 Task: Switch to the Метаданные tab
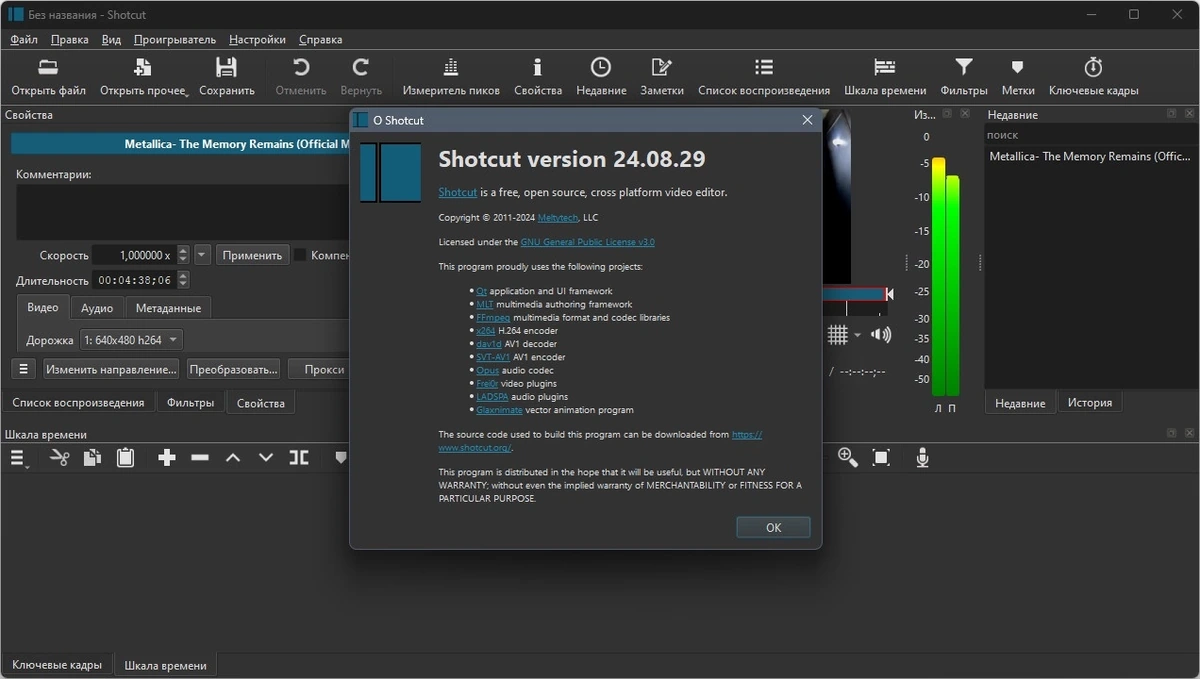point(168,308)
